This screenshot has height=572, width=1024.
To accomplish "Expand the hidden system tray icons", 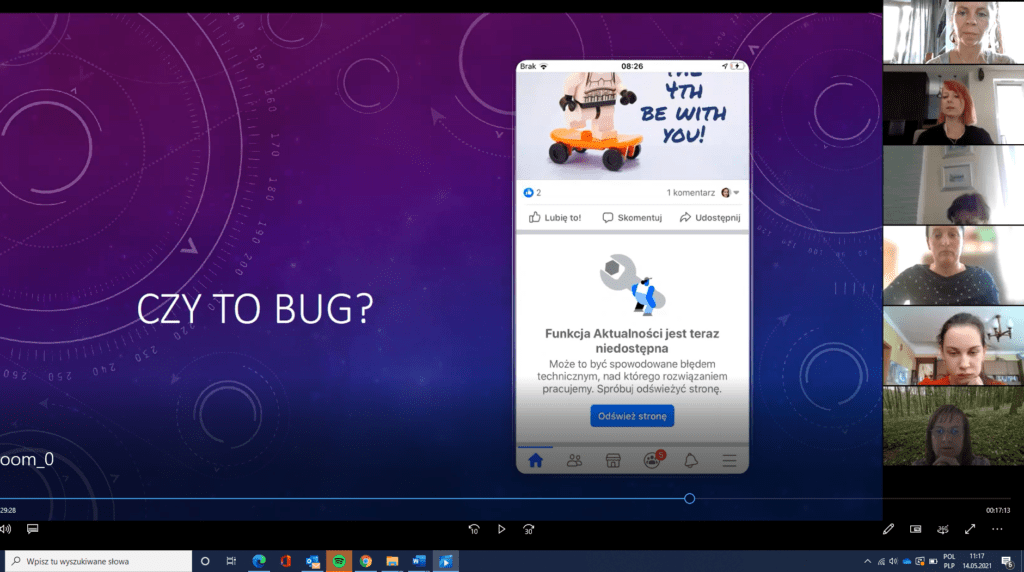I will coord(867,561).
